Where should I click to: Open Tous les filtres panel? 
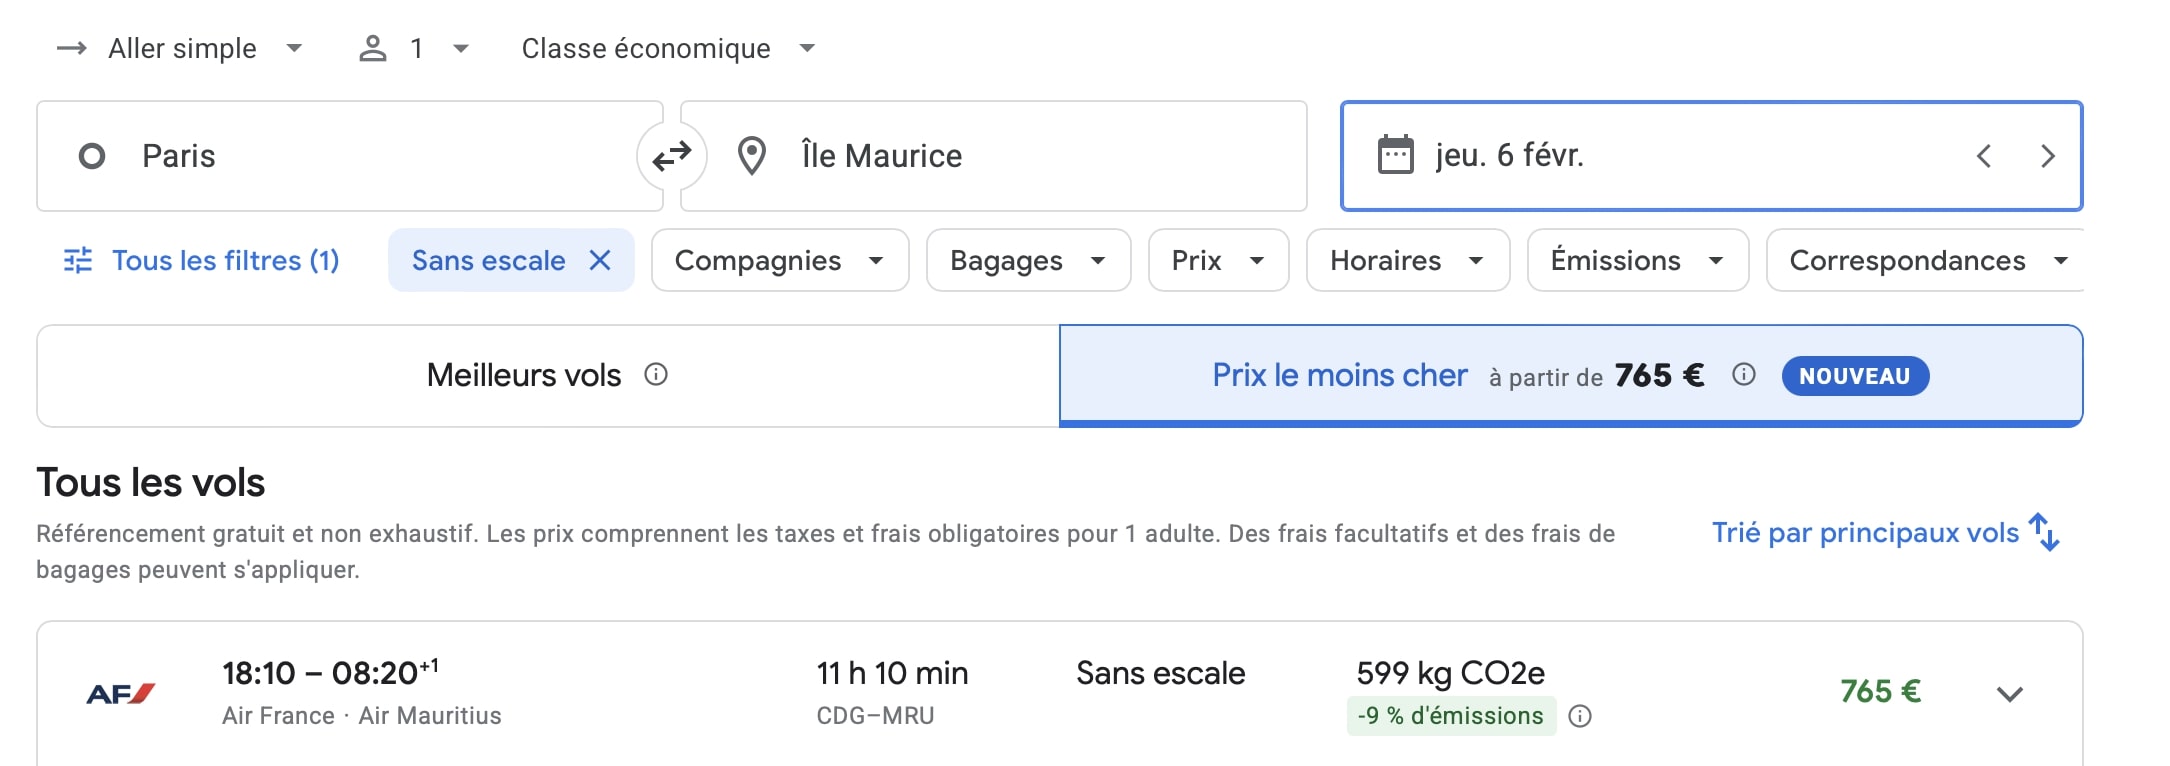202,261
